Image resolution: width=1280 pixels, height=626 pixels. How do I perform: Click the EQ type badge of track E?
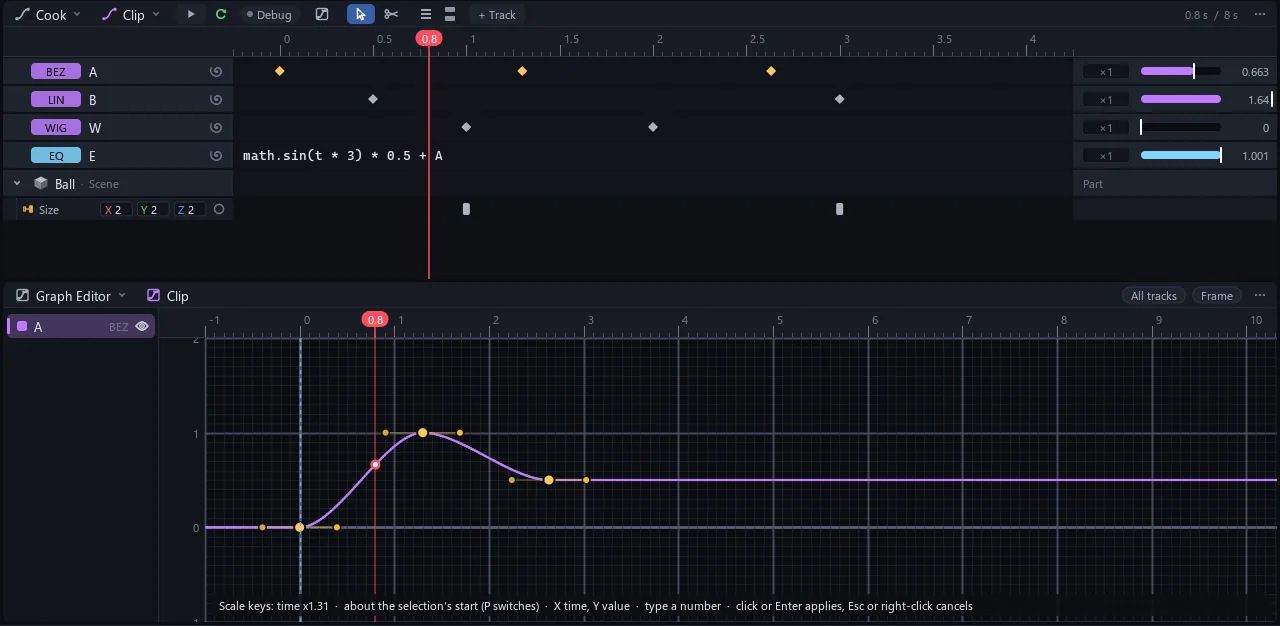pyautogui.click(x=56, y=156)
